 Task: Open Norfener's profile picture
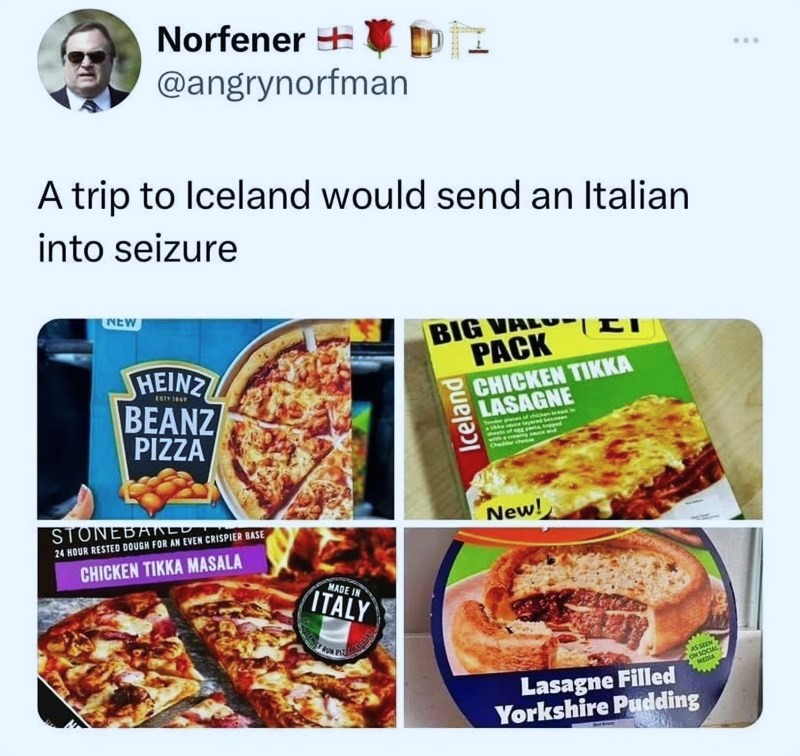pos(89,60)
